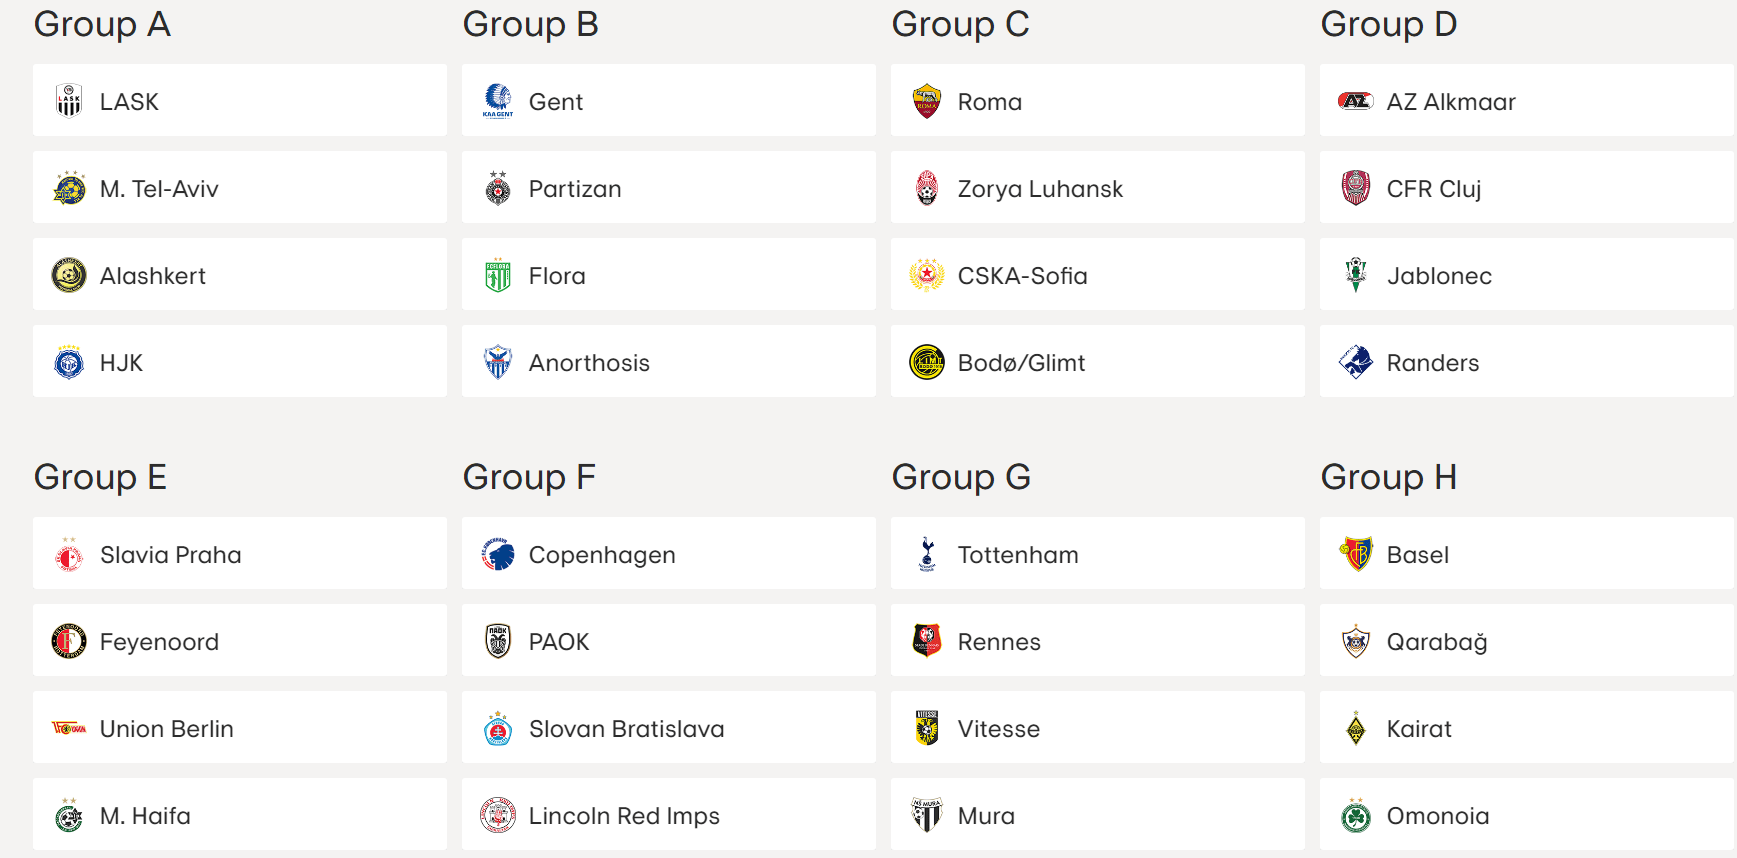Select the CFR Cluj team card
The image size is (1737, 858).
tap(1525, 188)
